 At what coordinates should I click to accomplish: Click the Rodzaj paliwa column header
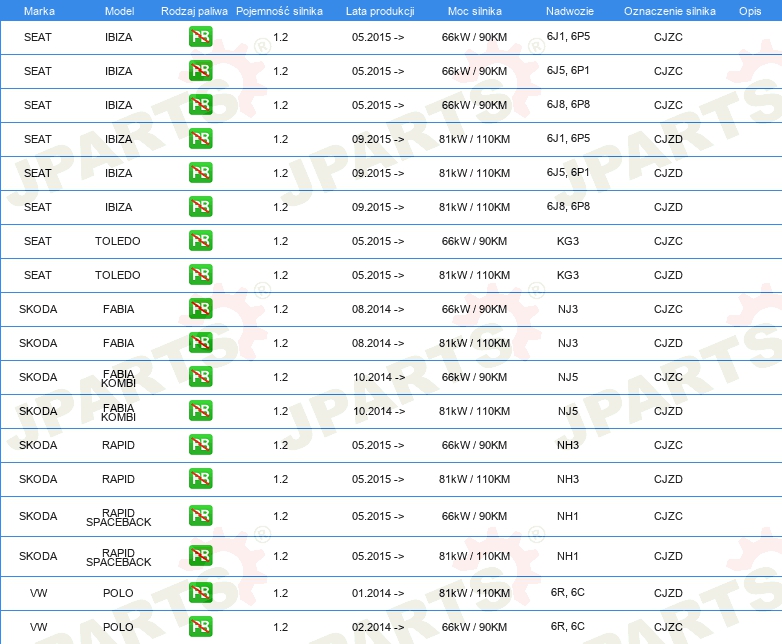194,11
